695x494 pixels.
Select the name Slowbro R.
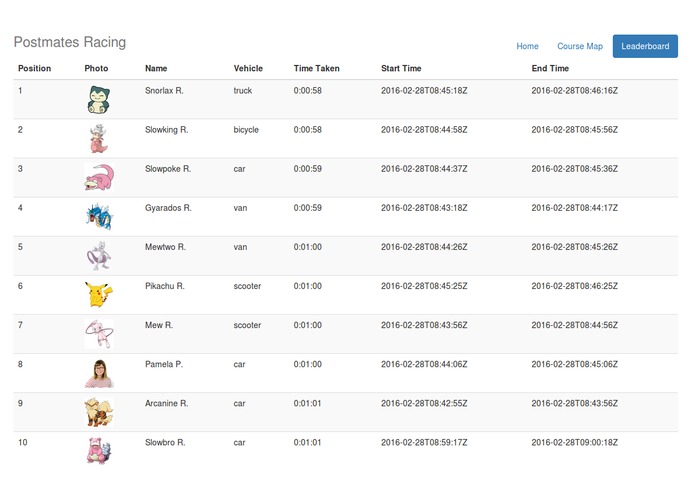(x=165, y=442)
